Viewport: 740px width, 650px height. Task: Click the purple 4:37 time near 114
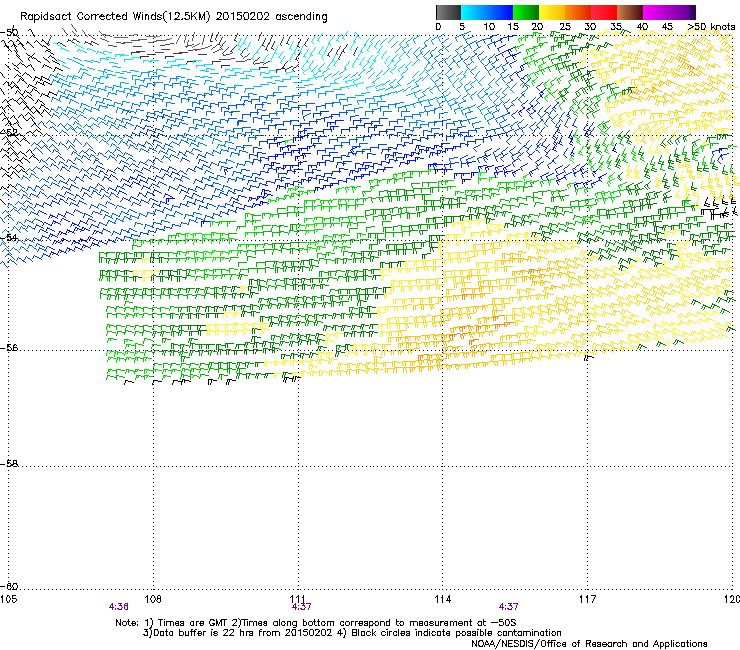pos(508,607)
